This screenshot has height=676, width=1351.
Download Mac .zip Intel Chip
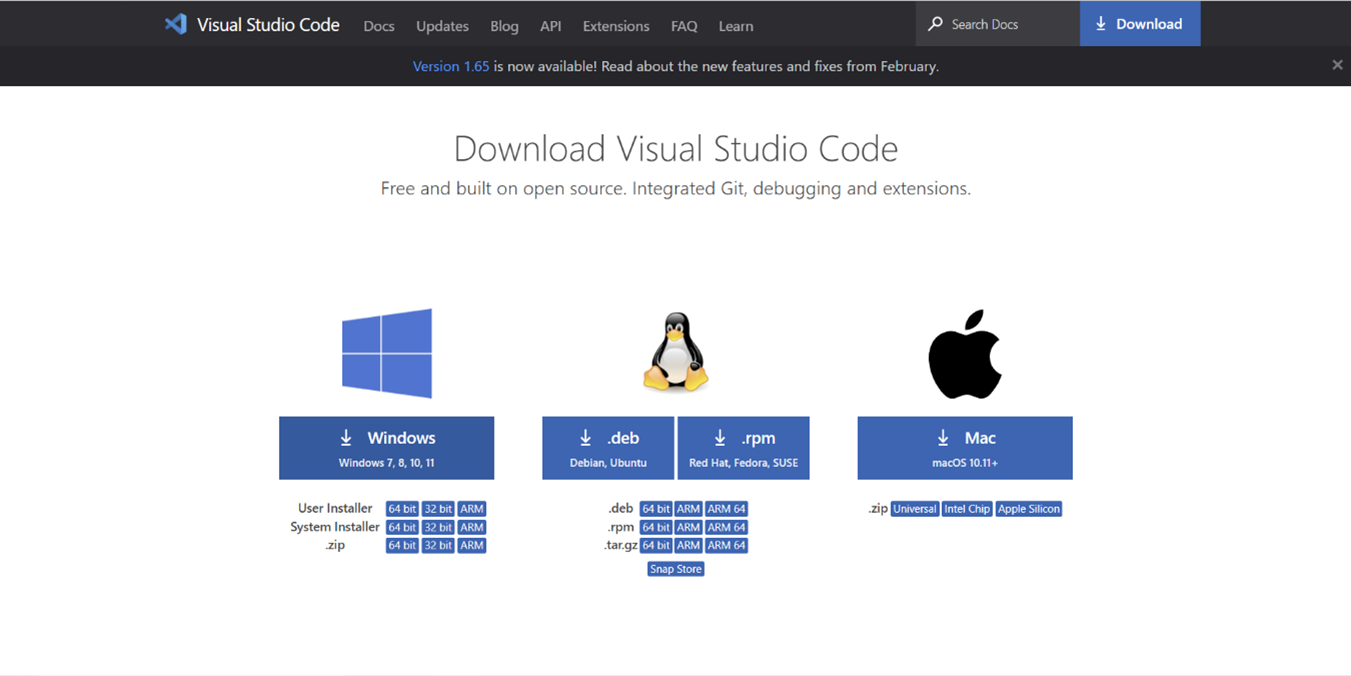point(967,509)
